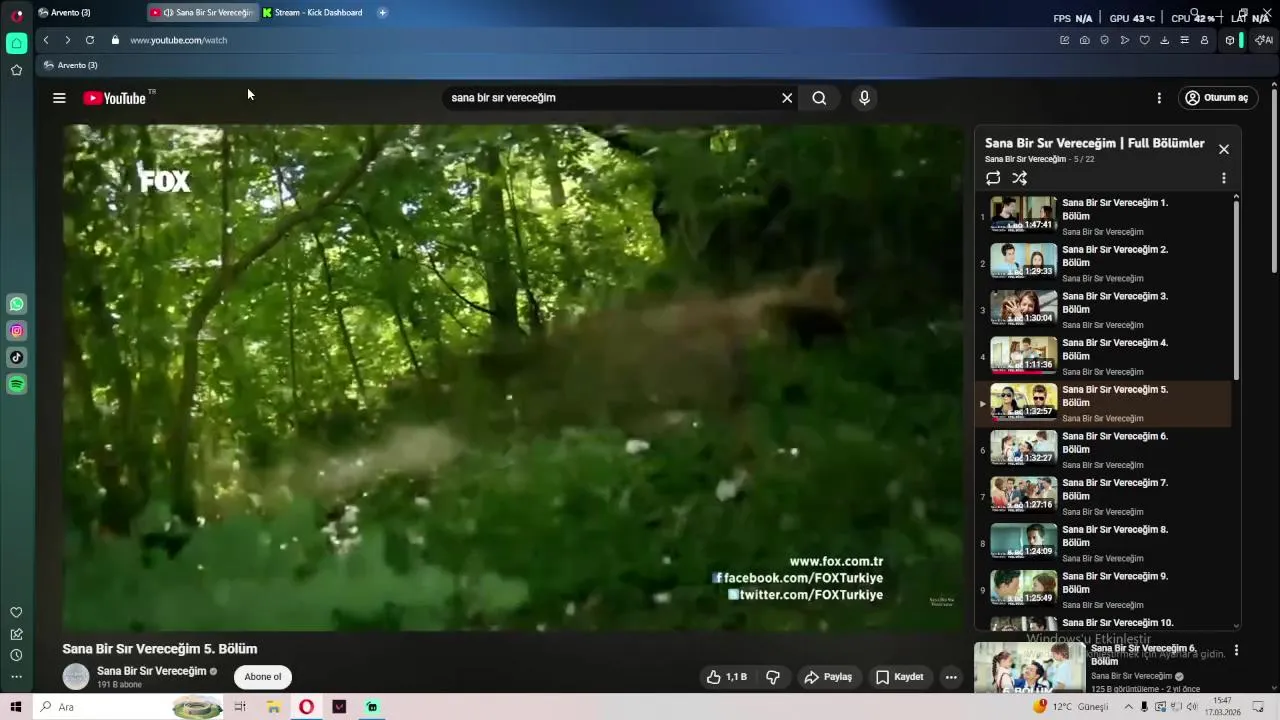Toggle playlist shuffle
The height and width of the screenshot is (720, 1280).
[x=1019, y=178]
